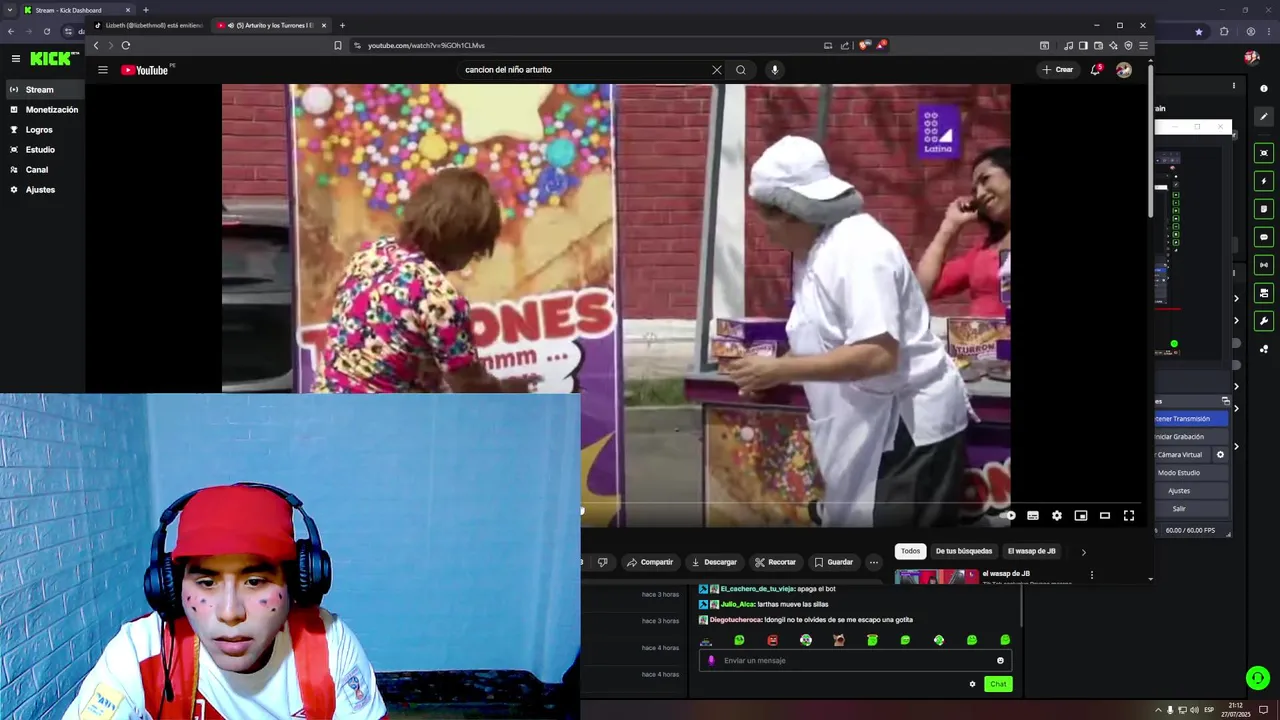The image size is (1280, 720).
Task: Toggle YouTube autoplay switch
Action: (x=1009, y=516)
